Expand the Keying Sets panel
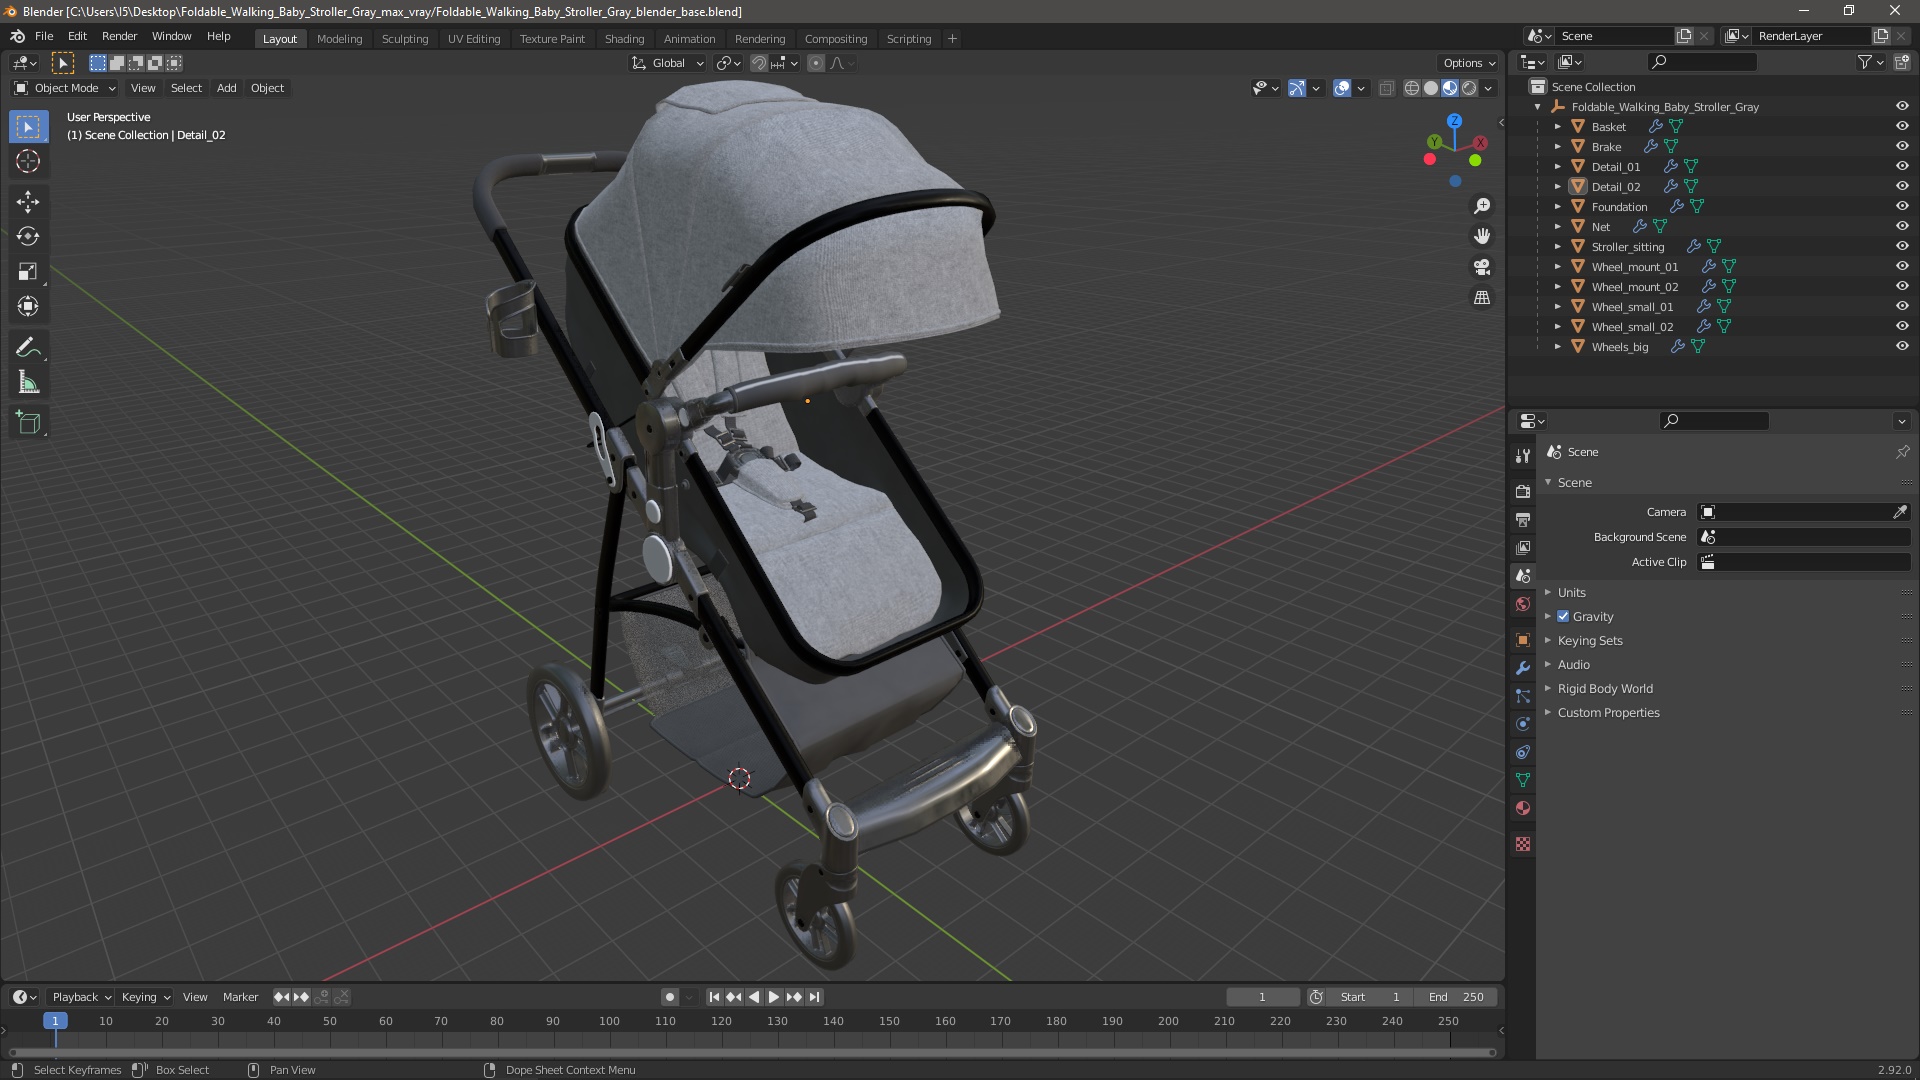This screenshot has height=1080, width=1920. coord(1589,641)
